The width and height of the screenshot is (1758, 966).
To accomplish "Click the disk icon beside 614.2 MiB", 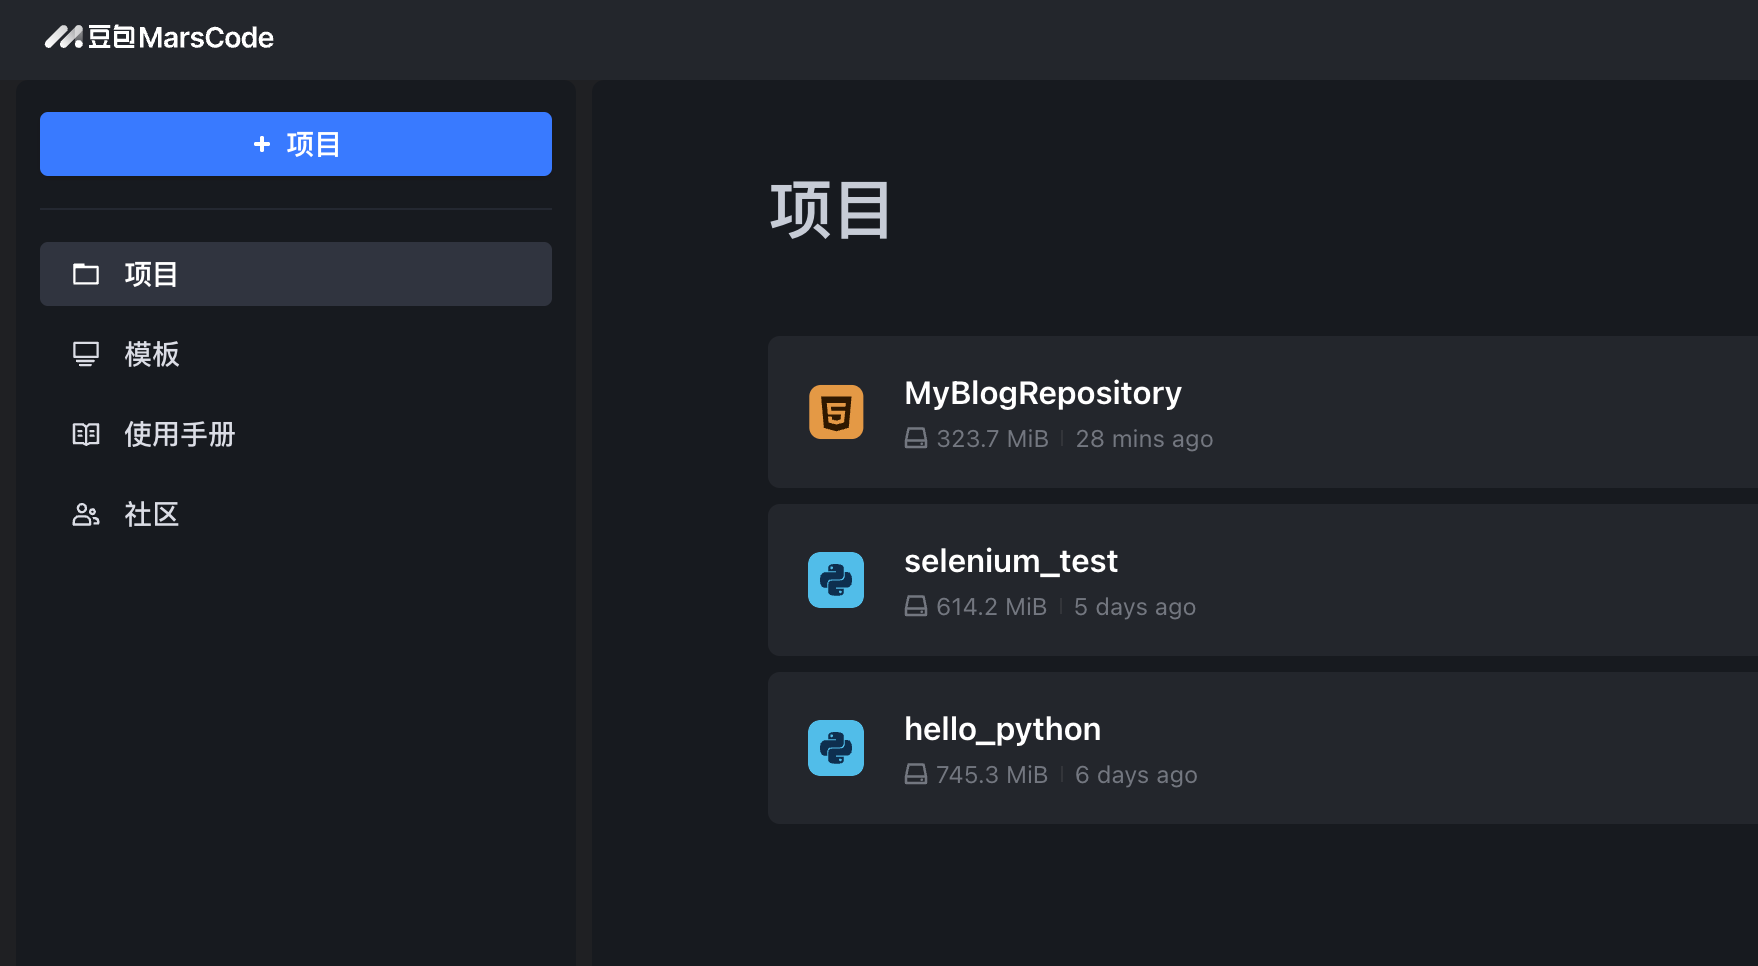I will pyautogui.click(x=917, y=606).
